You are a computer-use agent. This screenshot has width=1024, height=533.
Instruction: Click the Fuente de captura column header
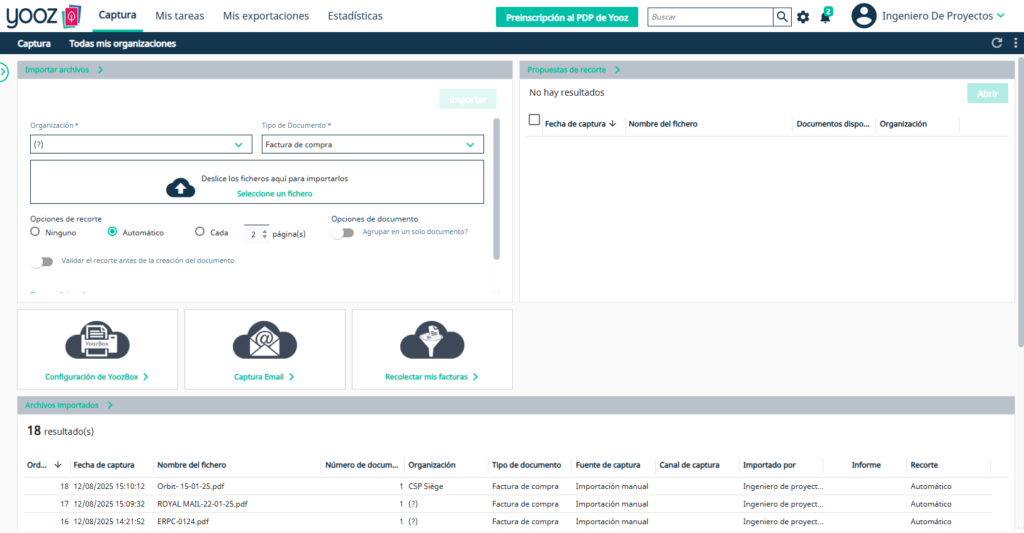pyautogui.click(x=607, y=465)
